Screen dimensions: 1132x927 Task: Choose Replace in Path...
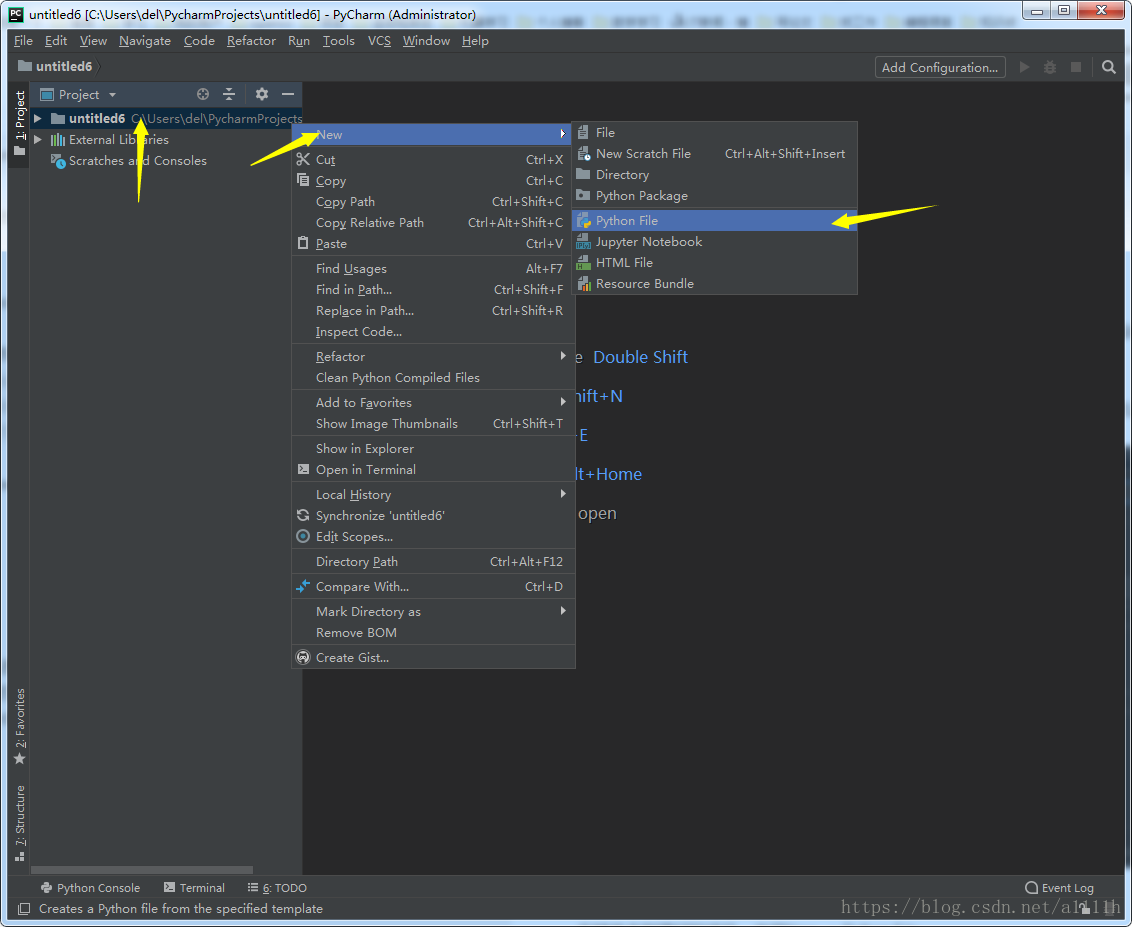tap(433, 310)
